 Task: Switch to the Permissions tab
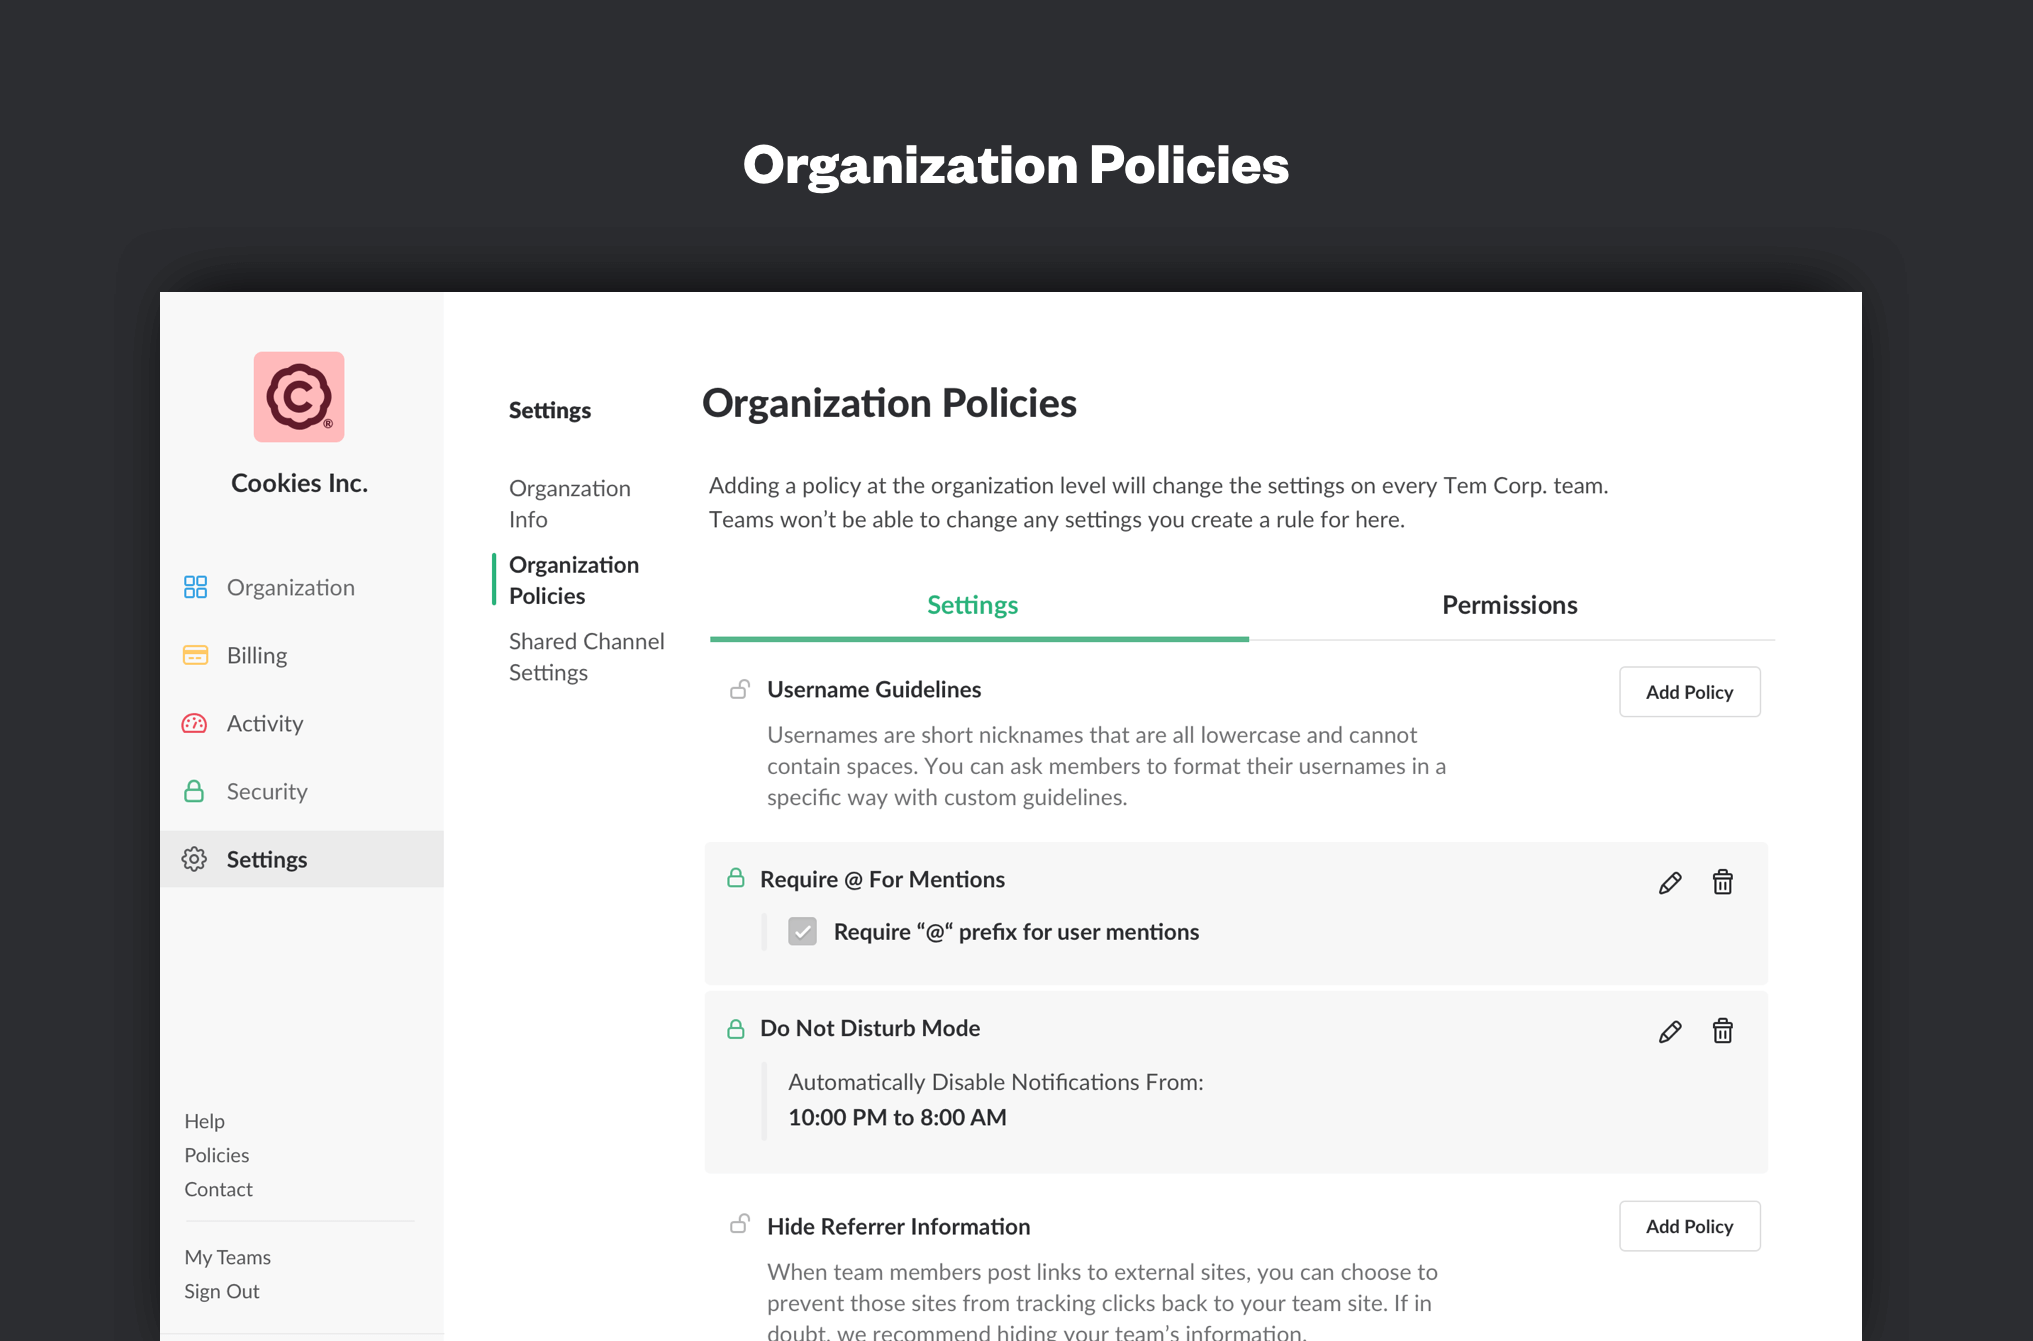(1509, 605)
